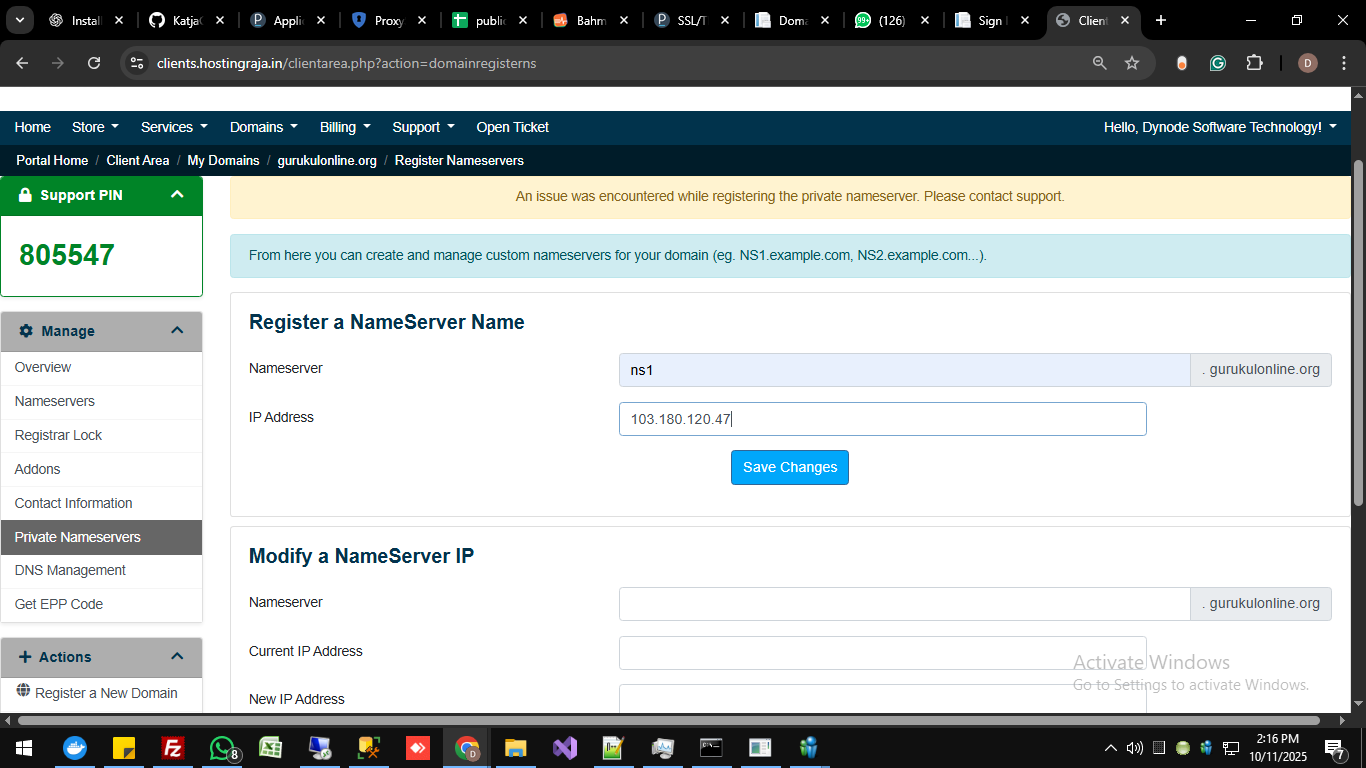Reload the page
Screen dimensions: 1366x768
tap(94, 63)
